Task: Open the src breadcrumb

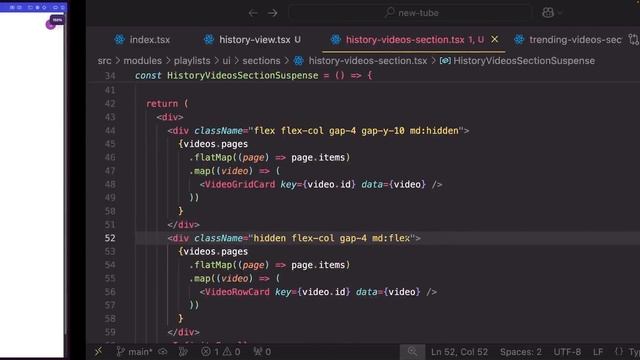Action: 104,61
